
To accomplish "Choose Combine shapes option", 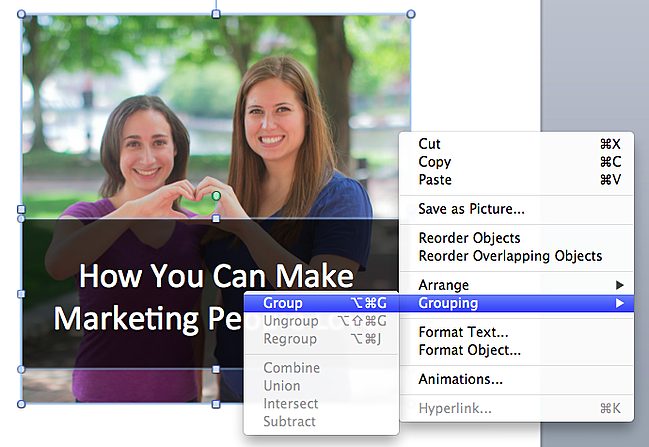I will coord(291,368).
